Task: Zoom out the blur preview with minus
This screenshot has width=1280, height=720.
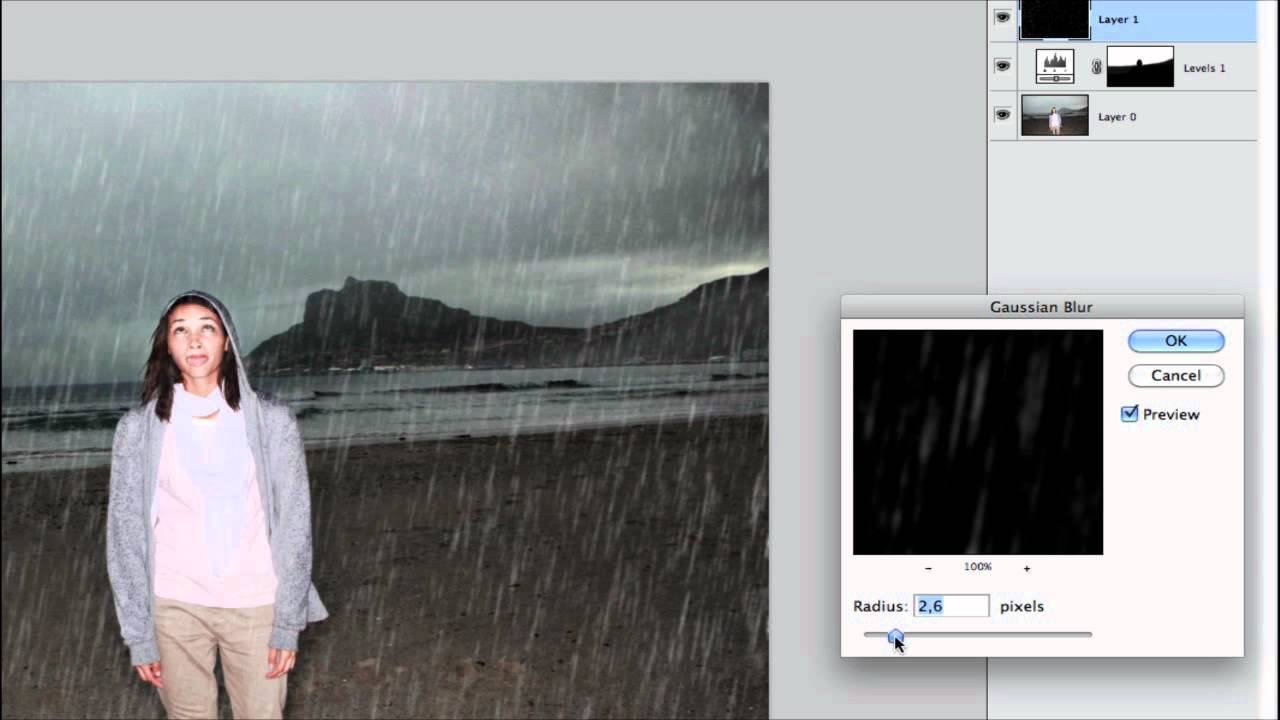Action: 928,568
